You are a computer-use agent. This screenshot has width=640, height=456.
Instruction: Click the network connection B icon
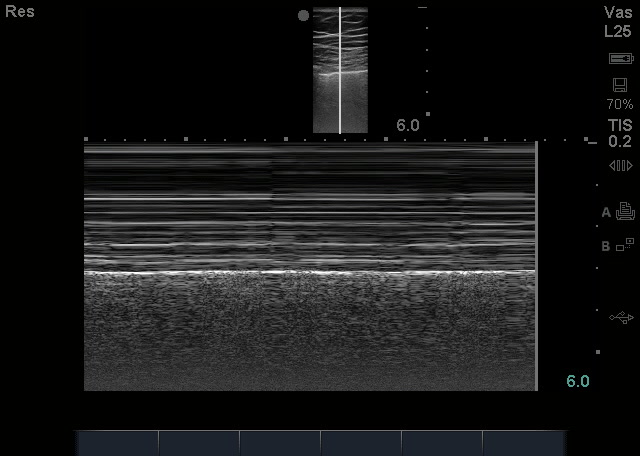click(625, 244)
